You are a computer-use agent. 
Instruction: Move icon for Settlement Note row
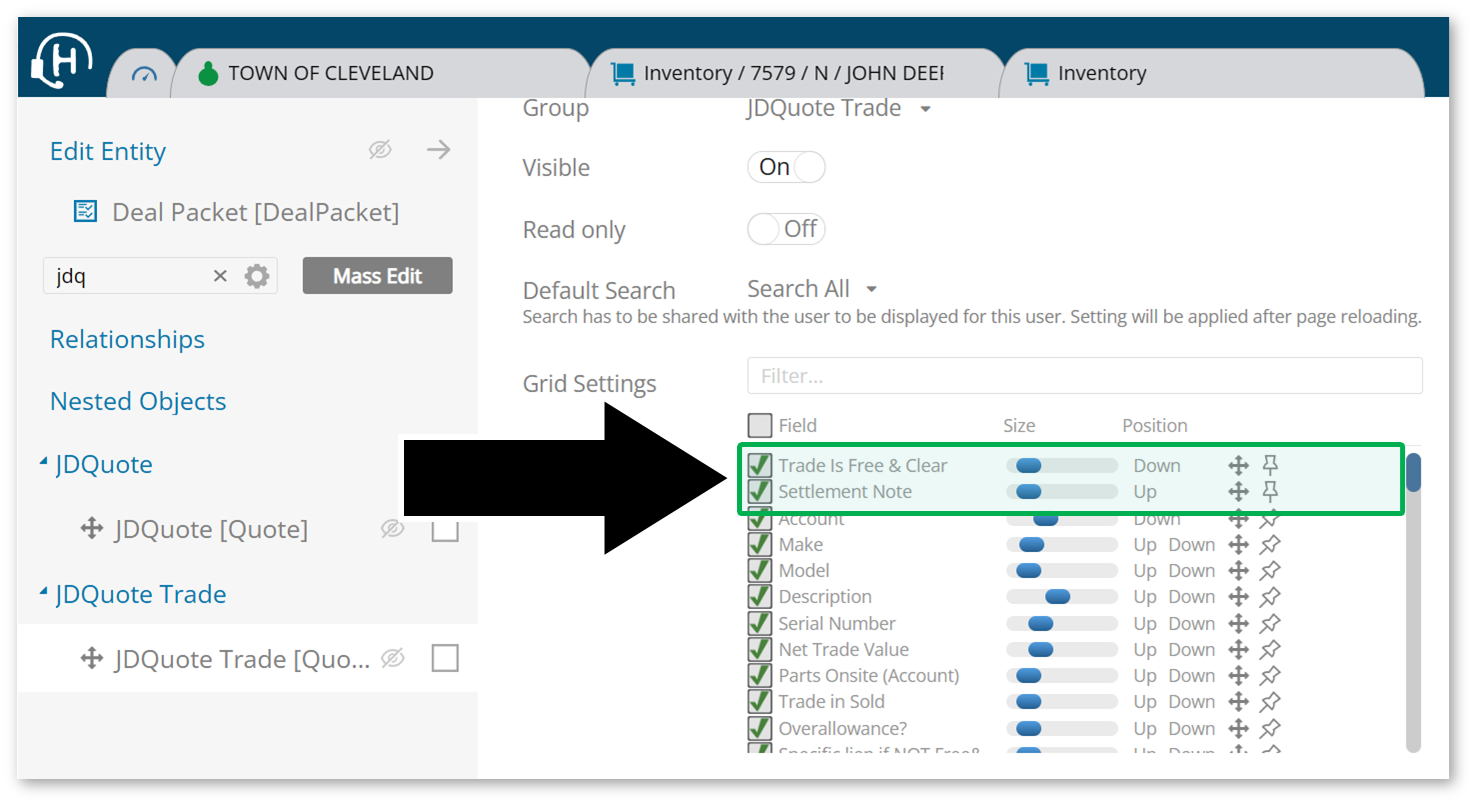(1238, 491)
